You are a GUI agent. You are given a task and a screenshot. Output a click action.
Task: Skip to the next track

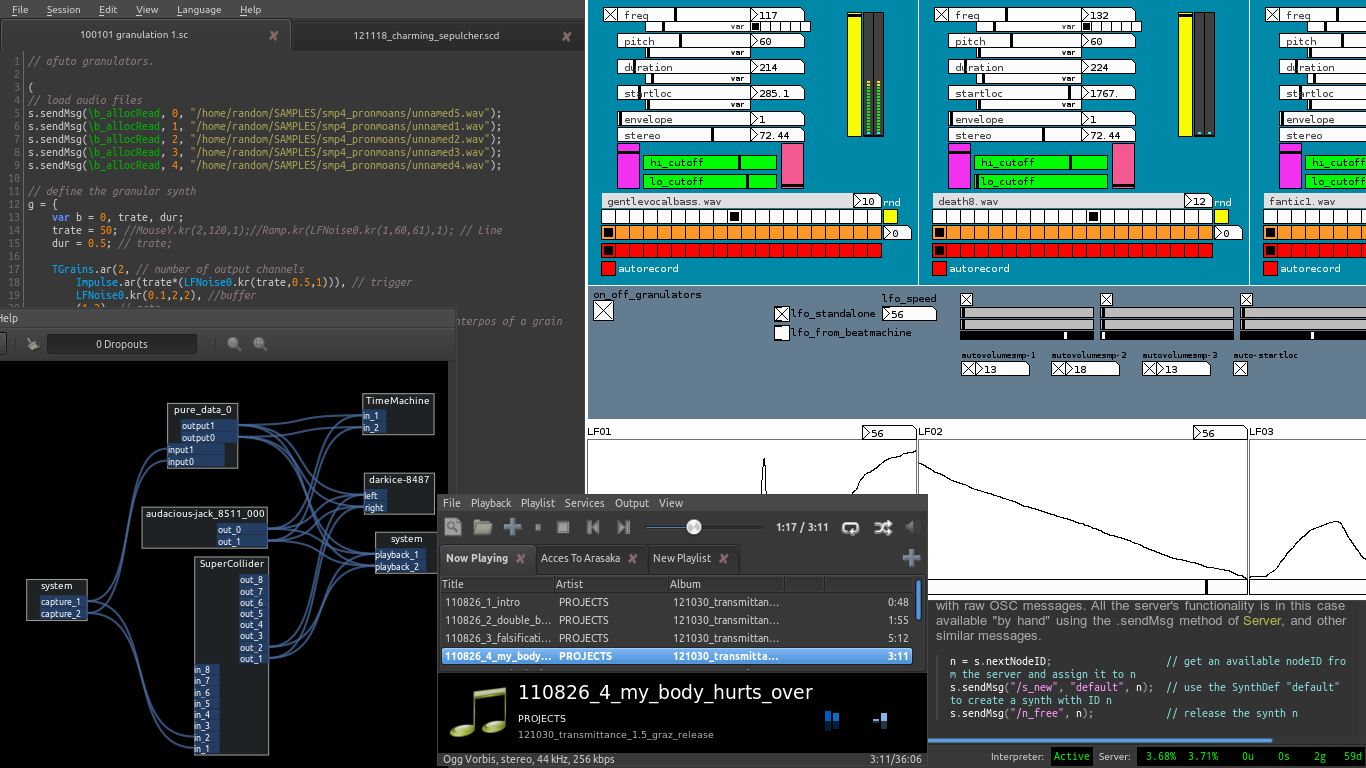click(624, 527)
